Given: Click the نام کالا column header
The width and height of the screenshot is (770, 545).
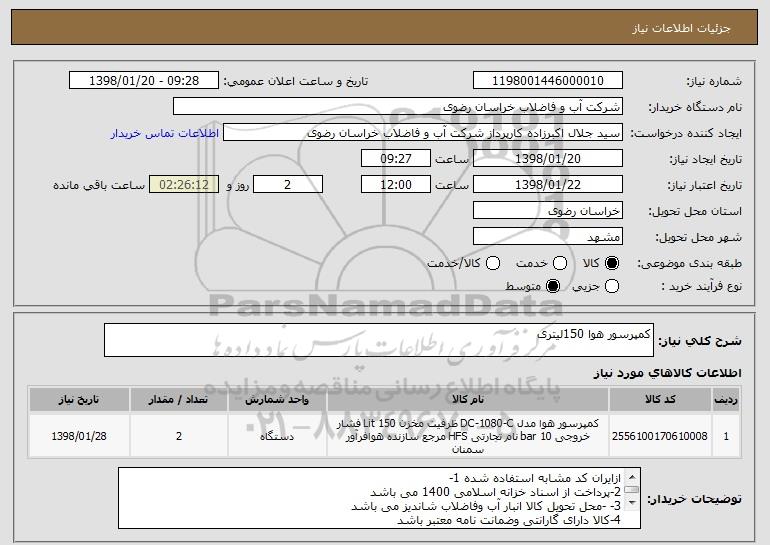Looking at the screenshot, I should coord(468,400).
